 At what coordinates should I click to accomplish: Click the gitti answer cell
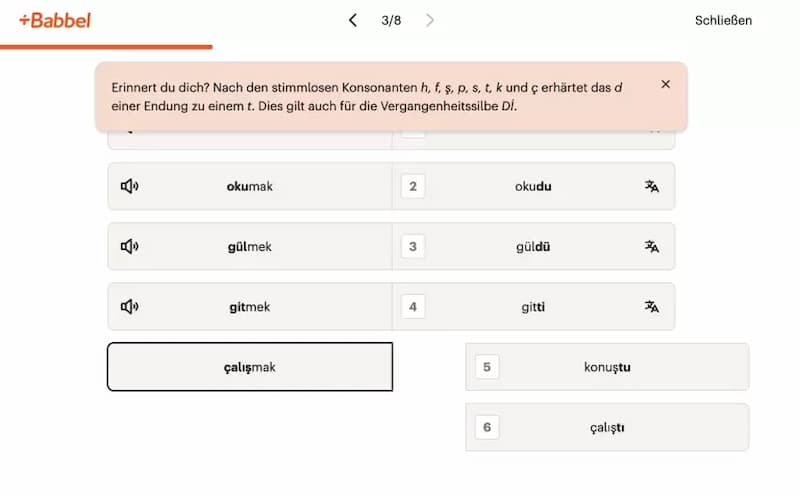(x=533, y=307)
